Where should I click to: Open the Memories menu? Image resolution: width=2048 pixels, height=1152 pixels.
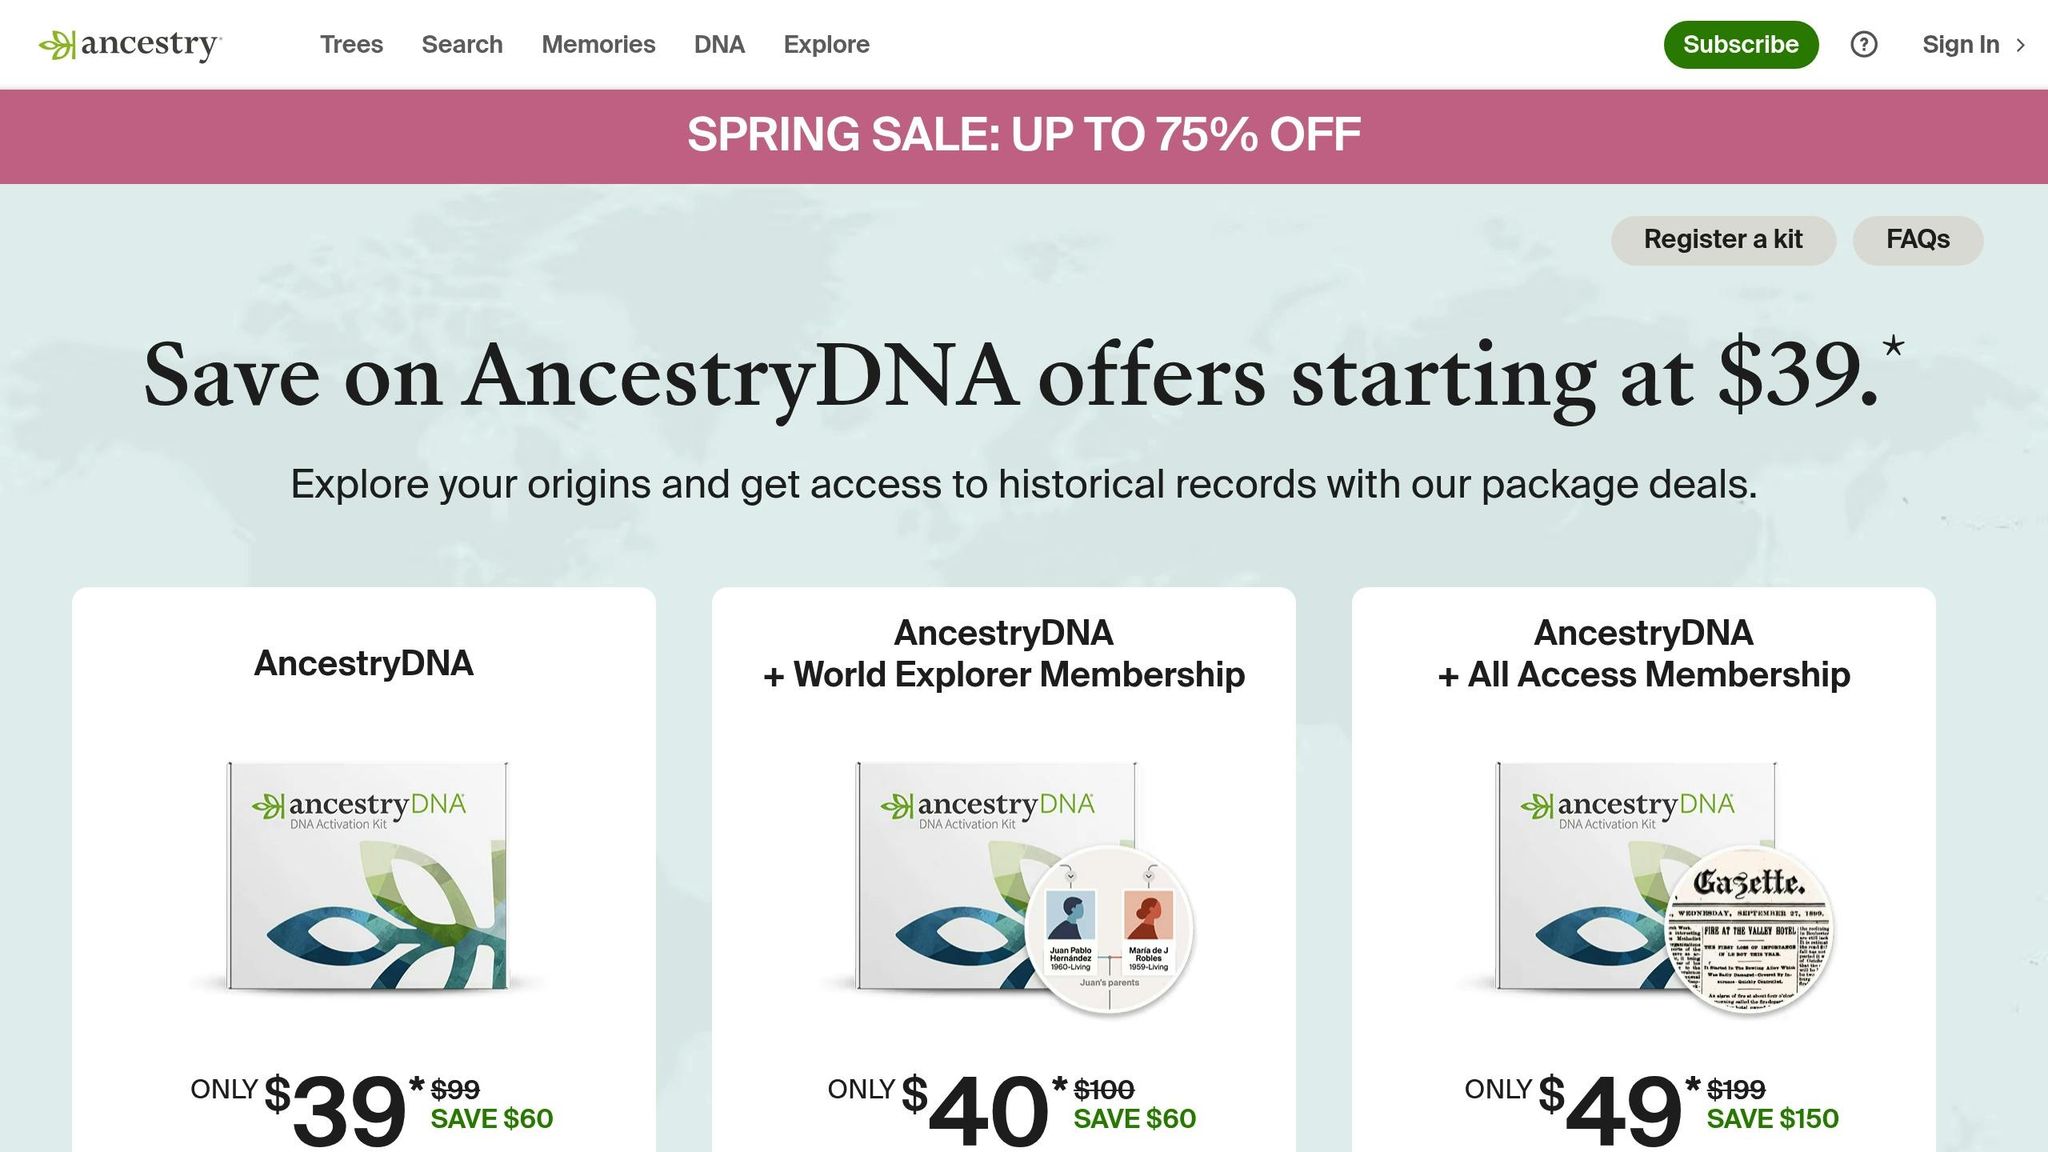[x=598, y=44]
